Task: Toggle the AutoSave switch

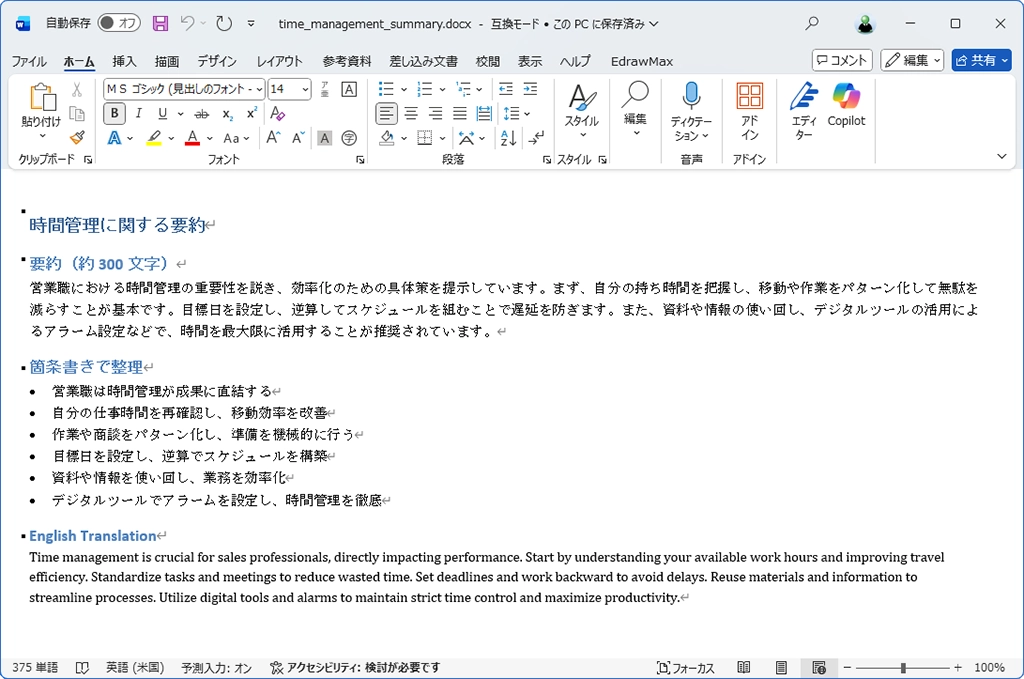Action: (x=119, y=23)
